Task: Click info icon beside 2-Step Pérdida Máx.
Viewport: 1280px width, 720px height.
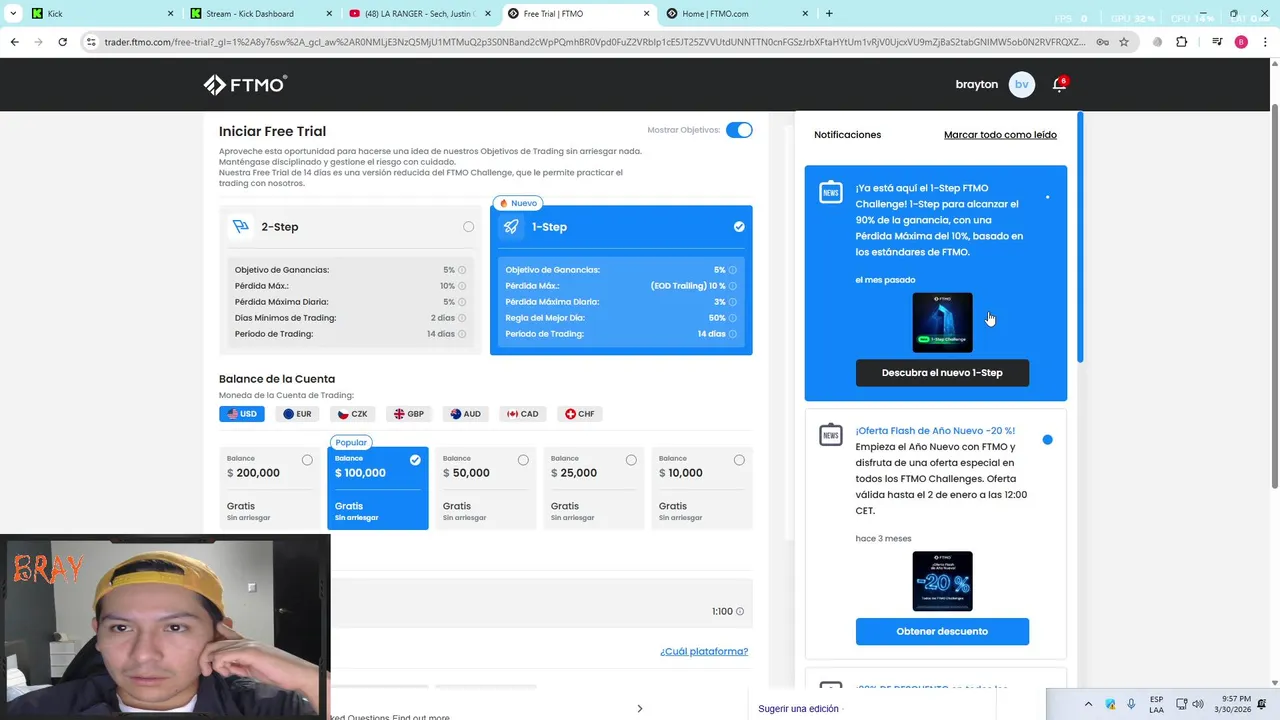Action: pyautogui.click(x=462, y=286)
